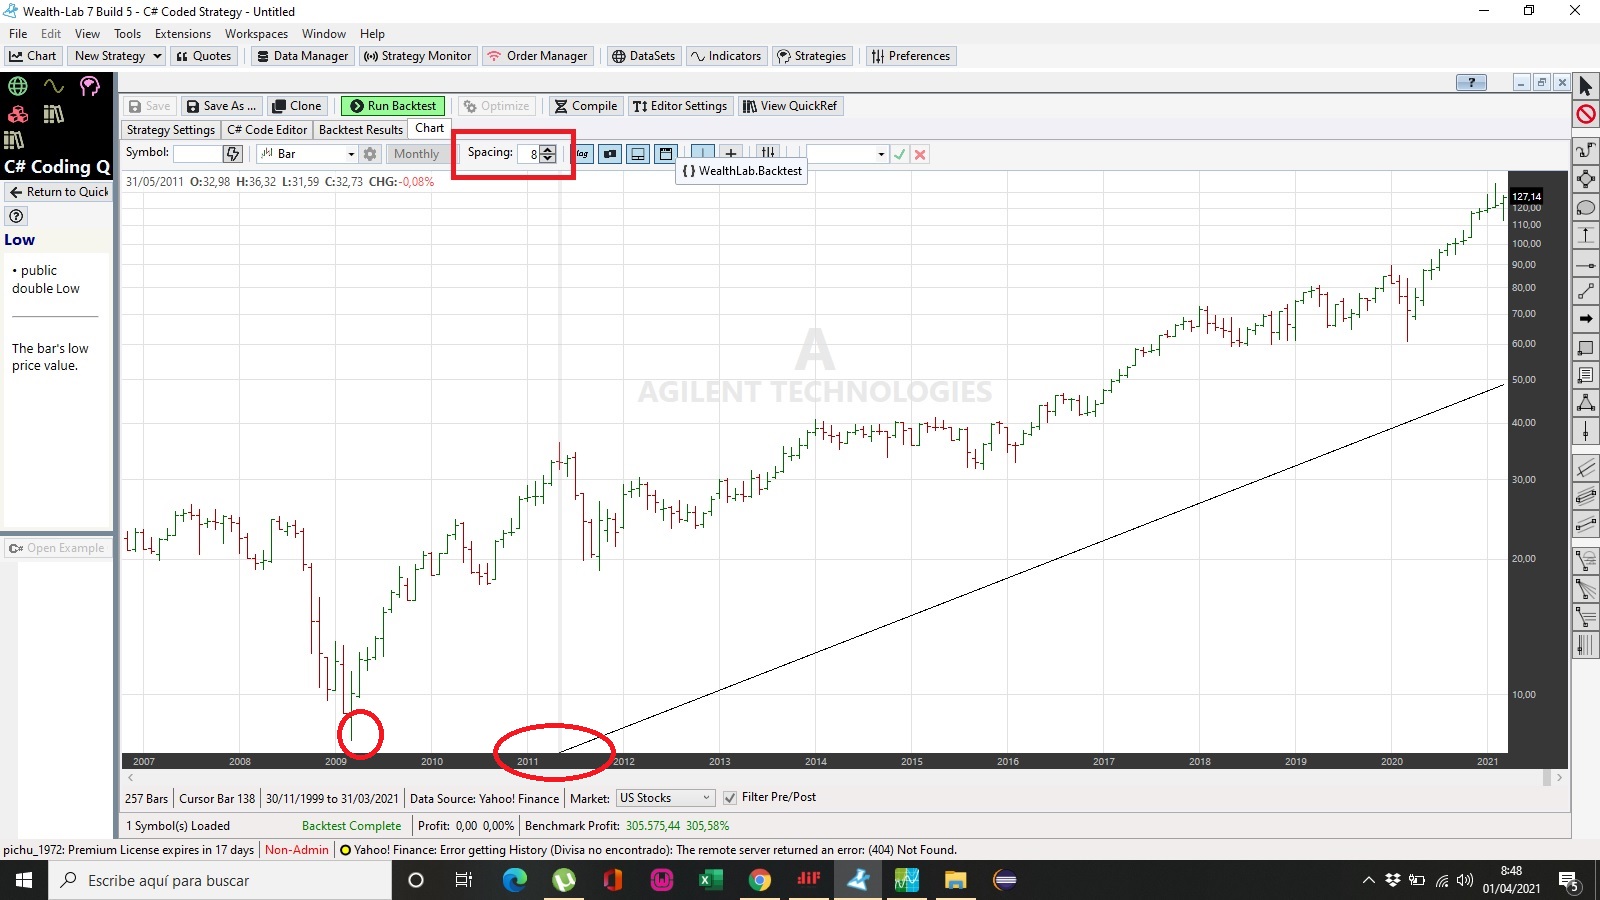Open Excel from the taskbar
The height and width of the screenshot is (900, 1600).
(x=711, y=880)
